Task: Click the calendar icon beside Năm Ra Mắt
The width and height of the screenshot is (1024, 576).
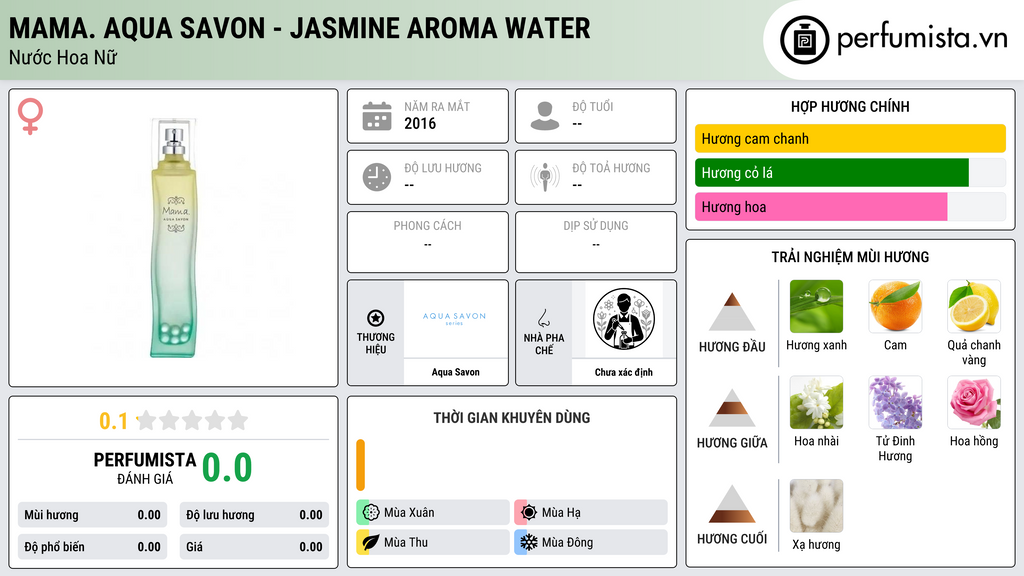Action: pos(377,116)
